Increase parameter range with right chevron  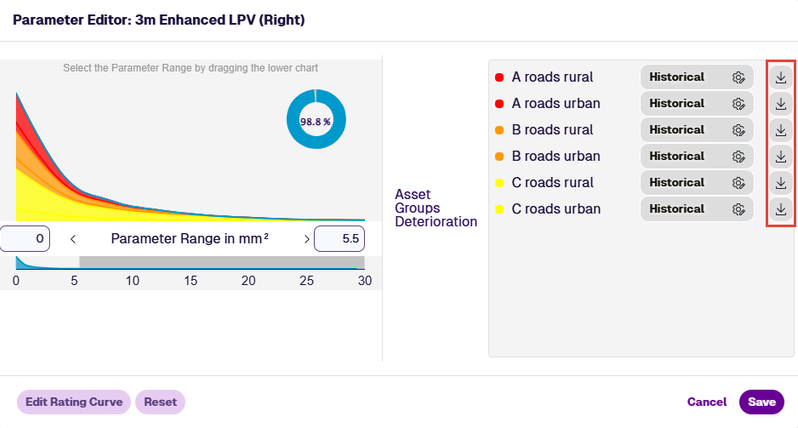click(306, 239)
